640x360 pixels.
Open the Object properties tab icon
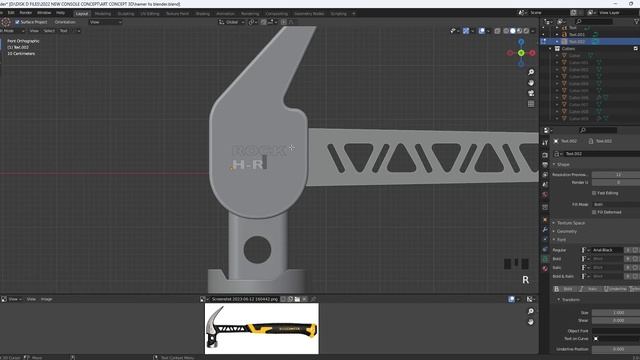[545, 220]
